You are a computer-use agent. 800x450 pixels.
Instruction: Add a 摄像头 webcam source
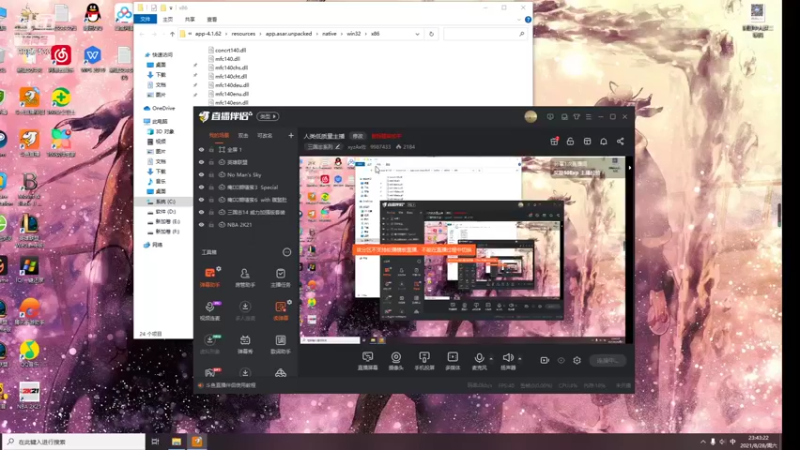(396, 360)
